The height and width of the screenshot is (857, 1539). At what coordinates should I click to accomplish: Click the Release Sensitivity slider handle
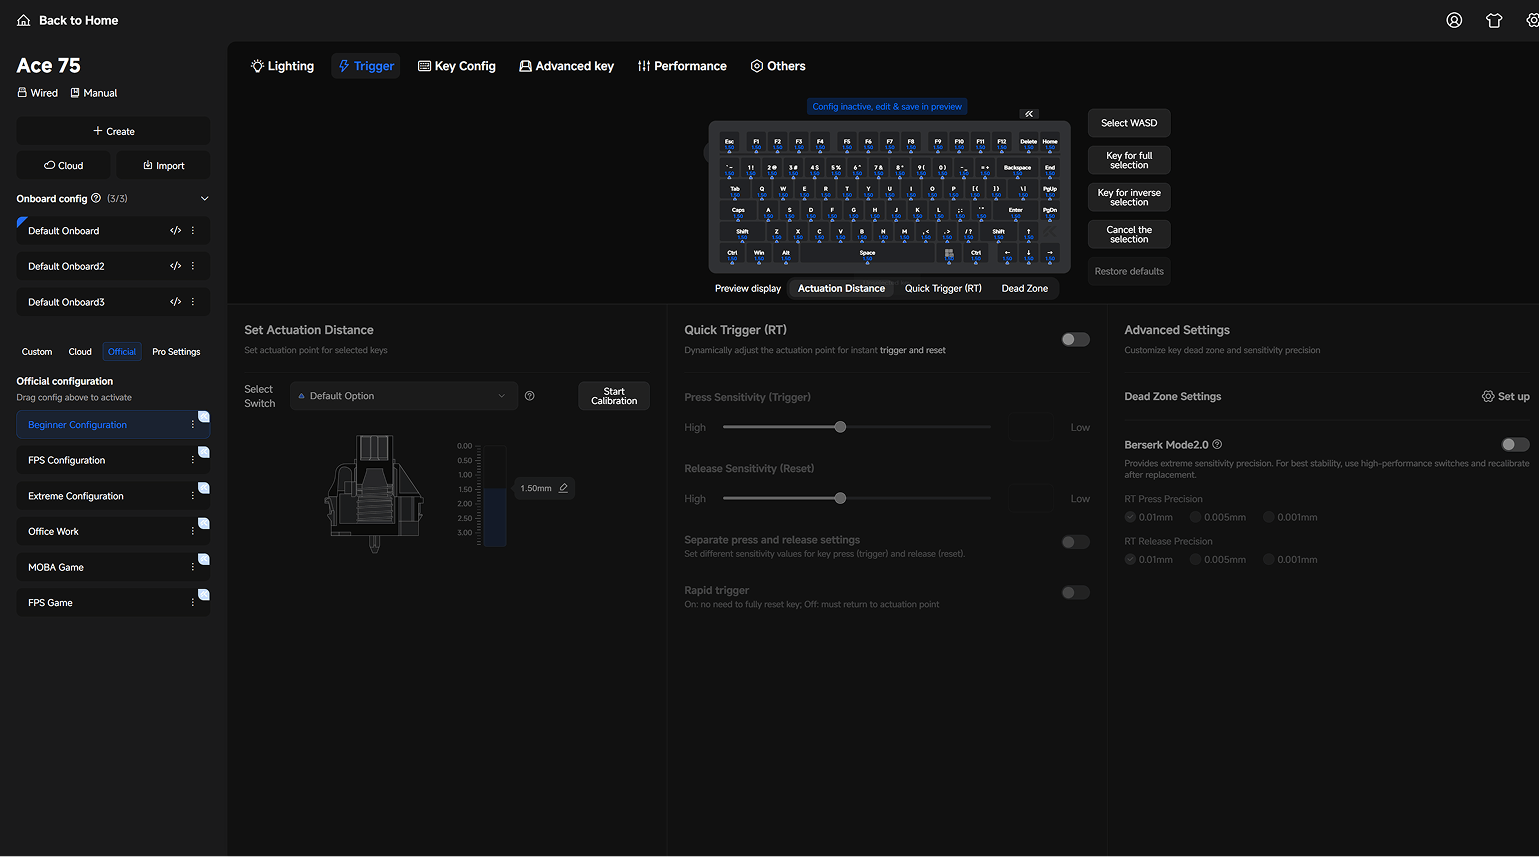[840, 498]
